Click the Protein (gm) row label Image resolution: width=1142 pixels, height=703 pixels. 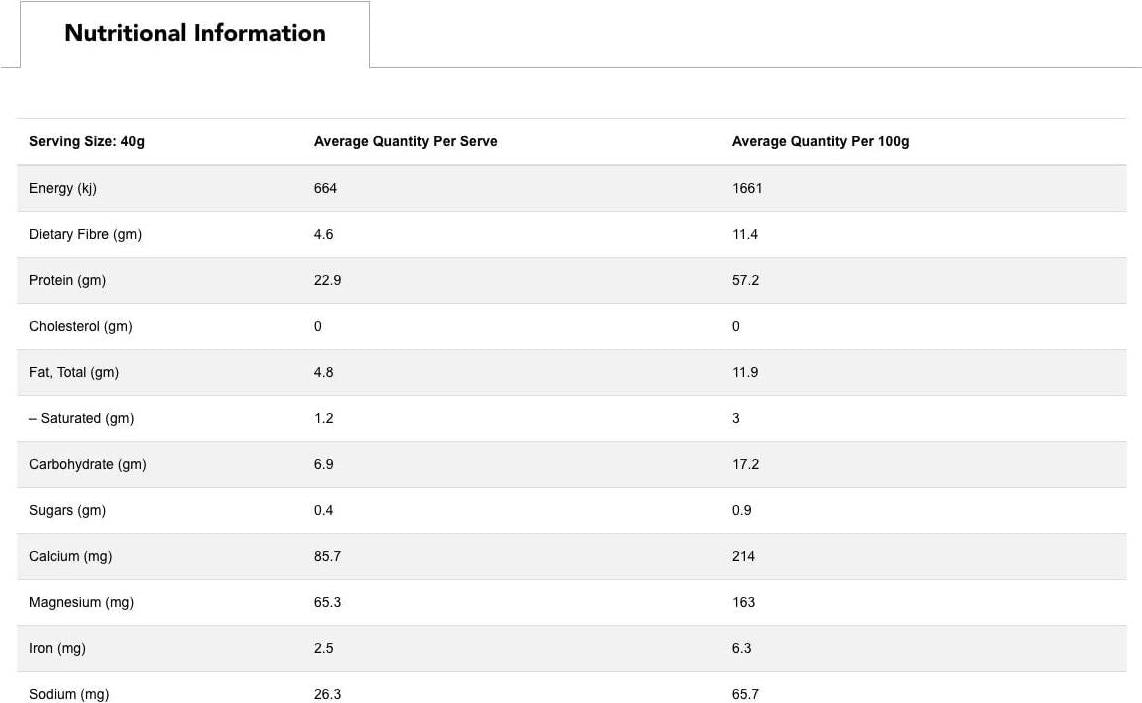[x=67, y=280]
